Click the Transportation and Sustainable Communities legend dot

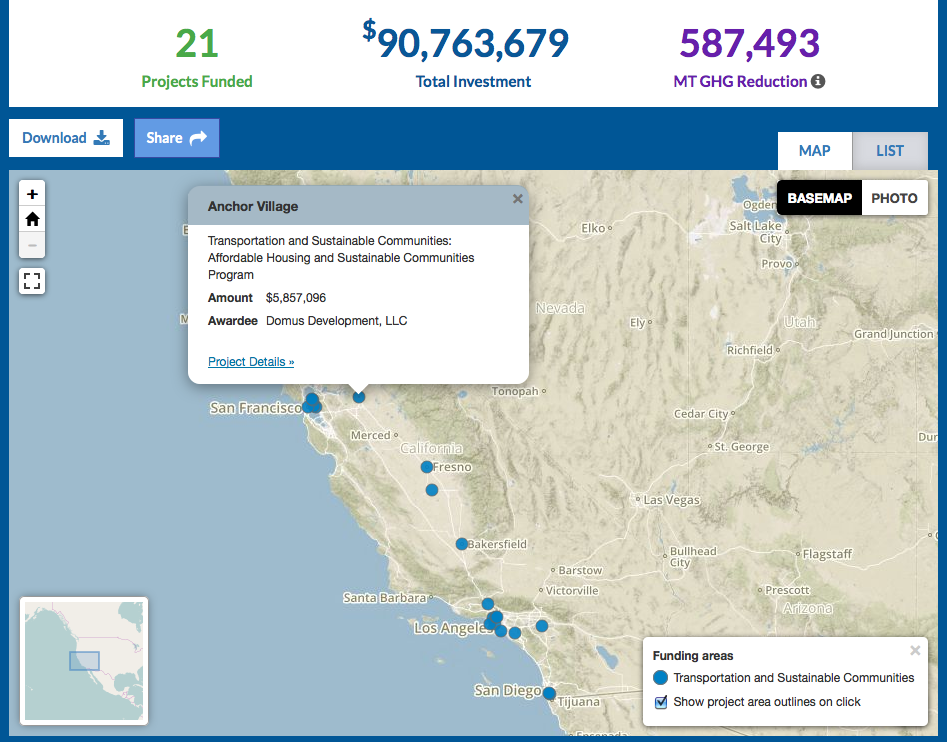click(x=661, y=678)
